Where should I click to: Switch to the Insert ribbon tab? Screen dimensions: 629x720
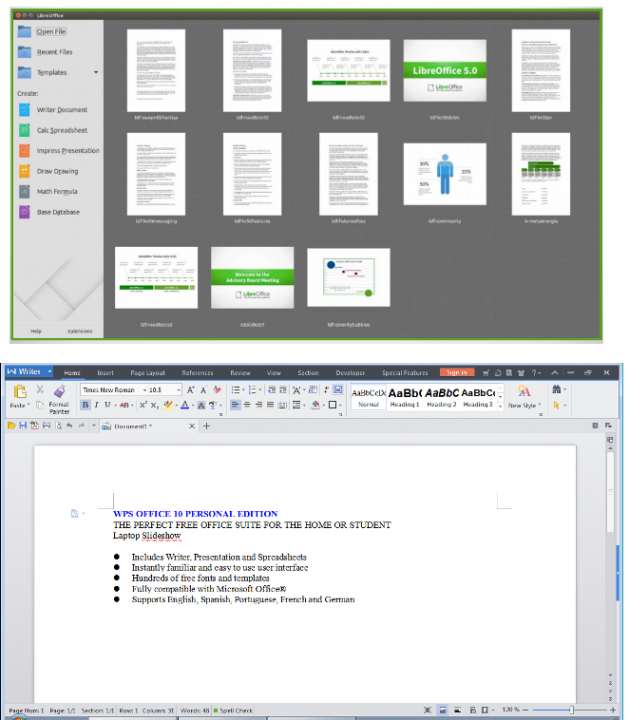[x=105, y=373]
